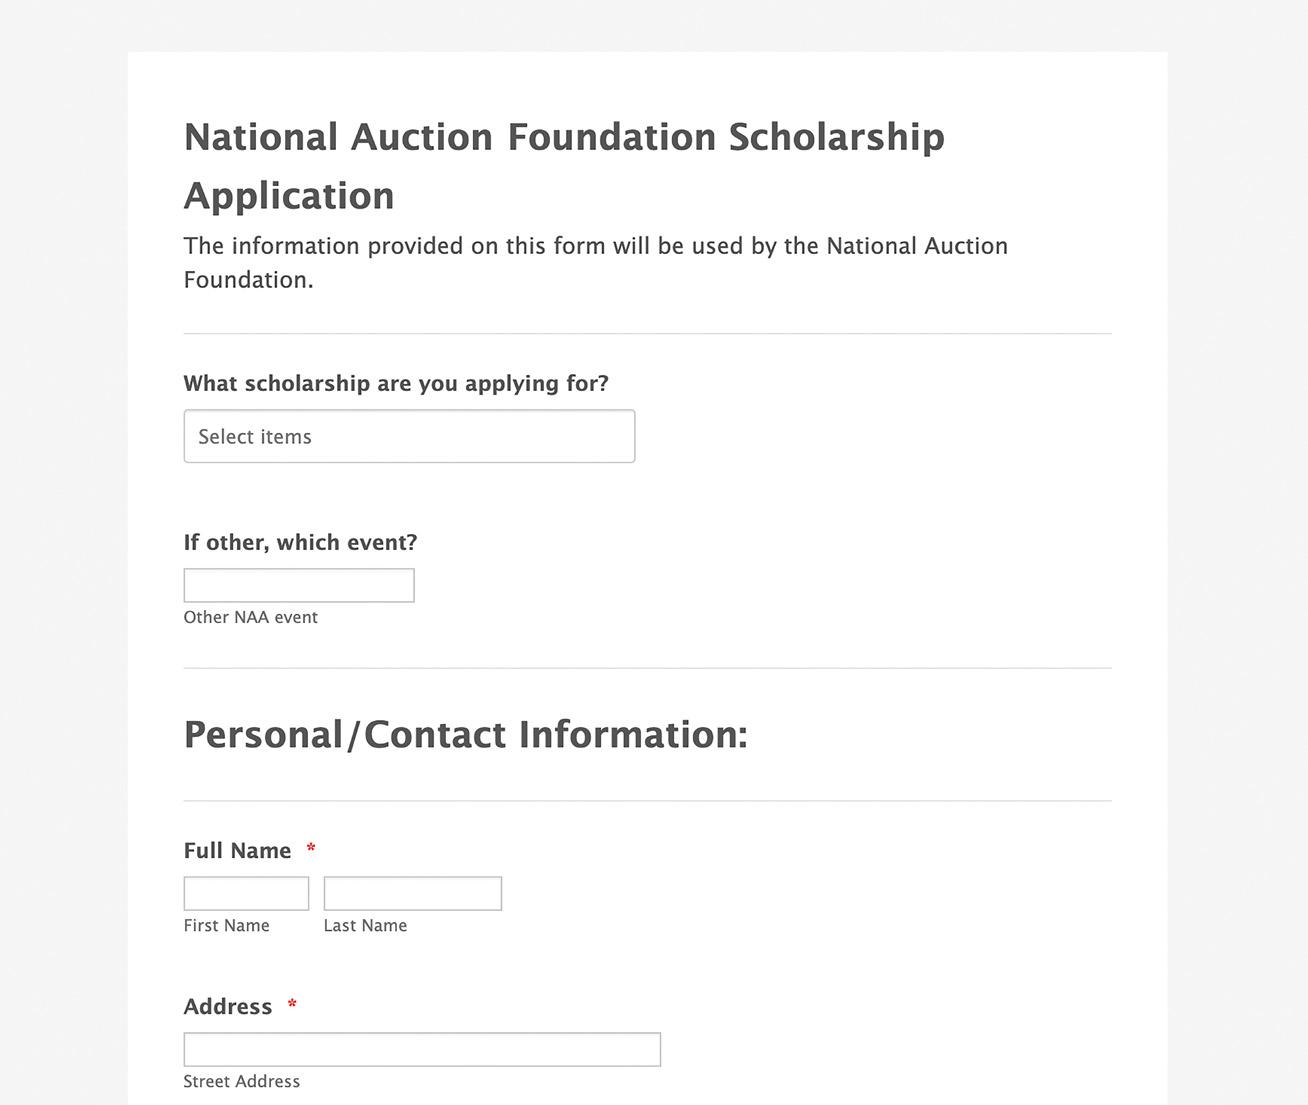Click into the Street Address field

422,1049
